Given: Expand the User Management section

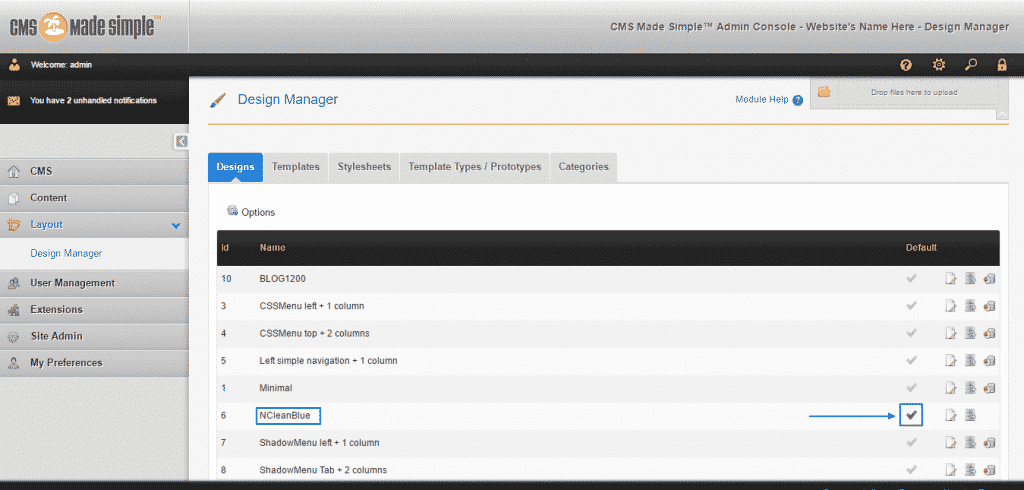Looking at the screenshot, I should click(x=94, y=283).
